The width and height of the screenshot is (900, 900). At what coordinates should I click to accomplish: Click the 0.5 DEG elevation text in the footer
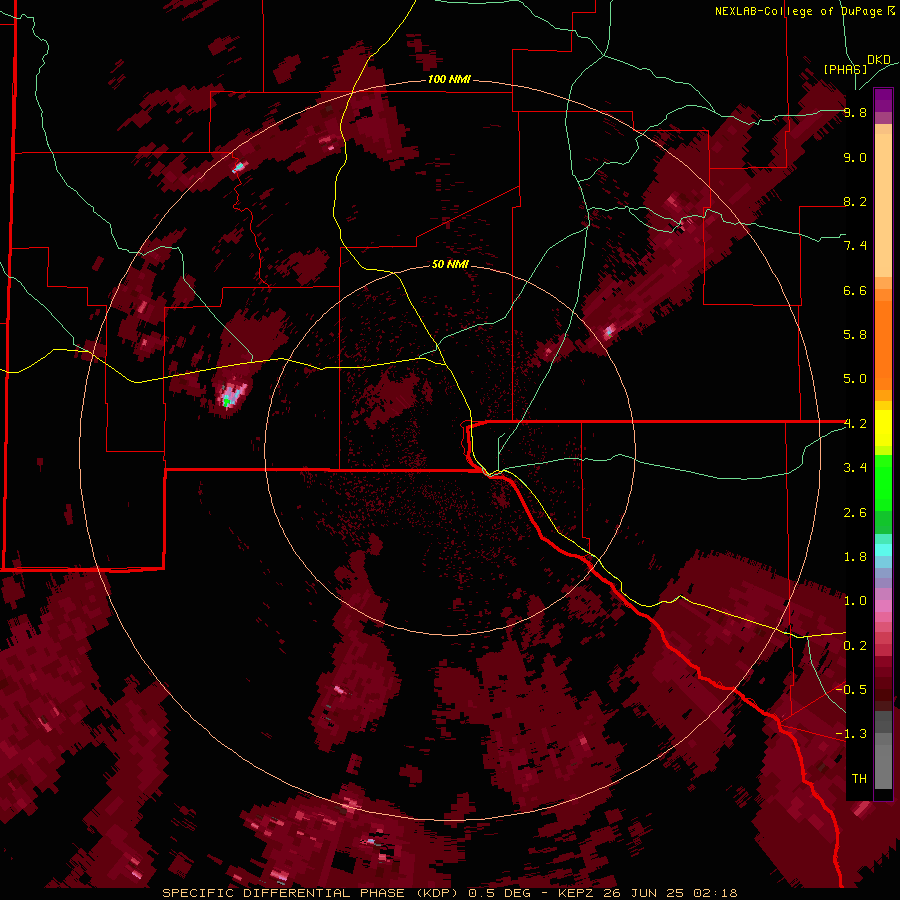(499, 893)
